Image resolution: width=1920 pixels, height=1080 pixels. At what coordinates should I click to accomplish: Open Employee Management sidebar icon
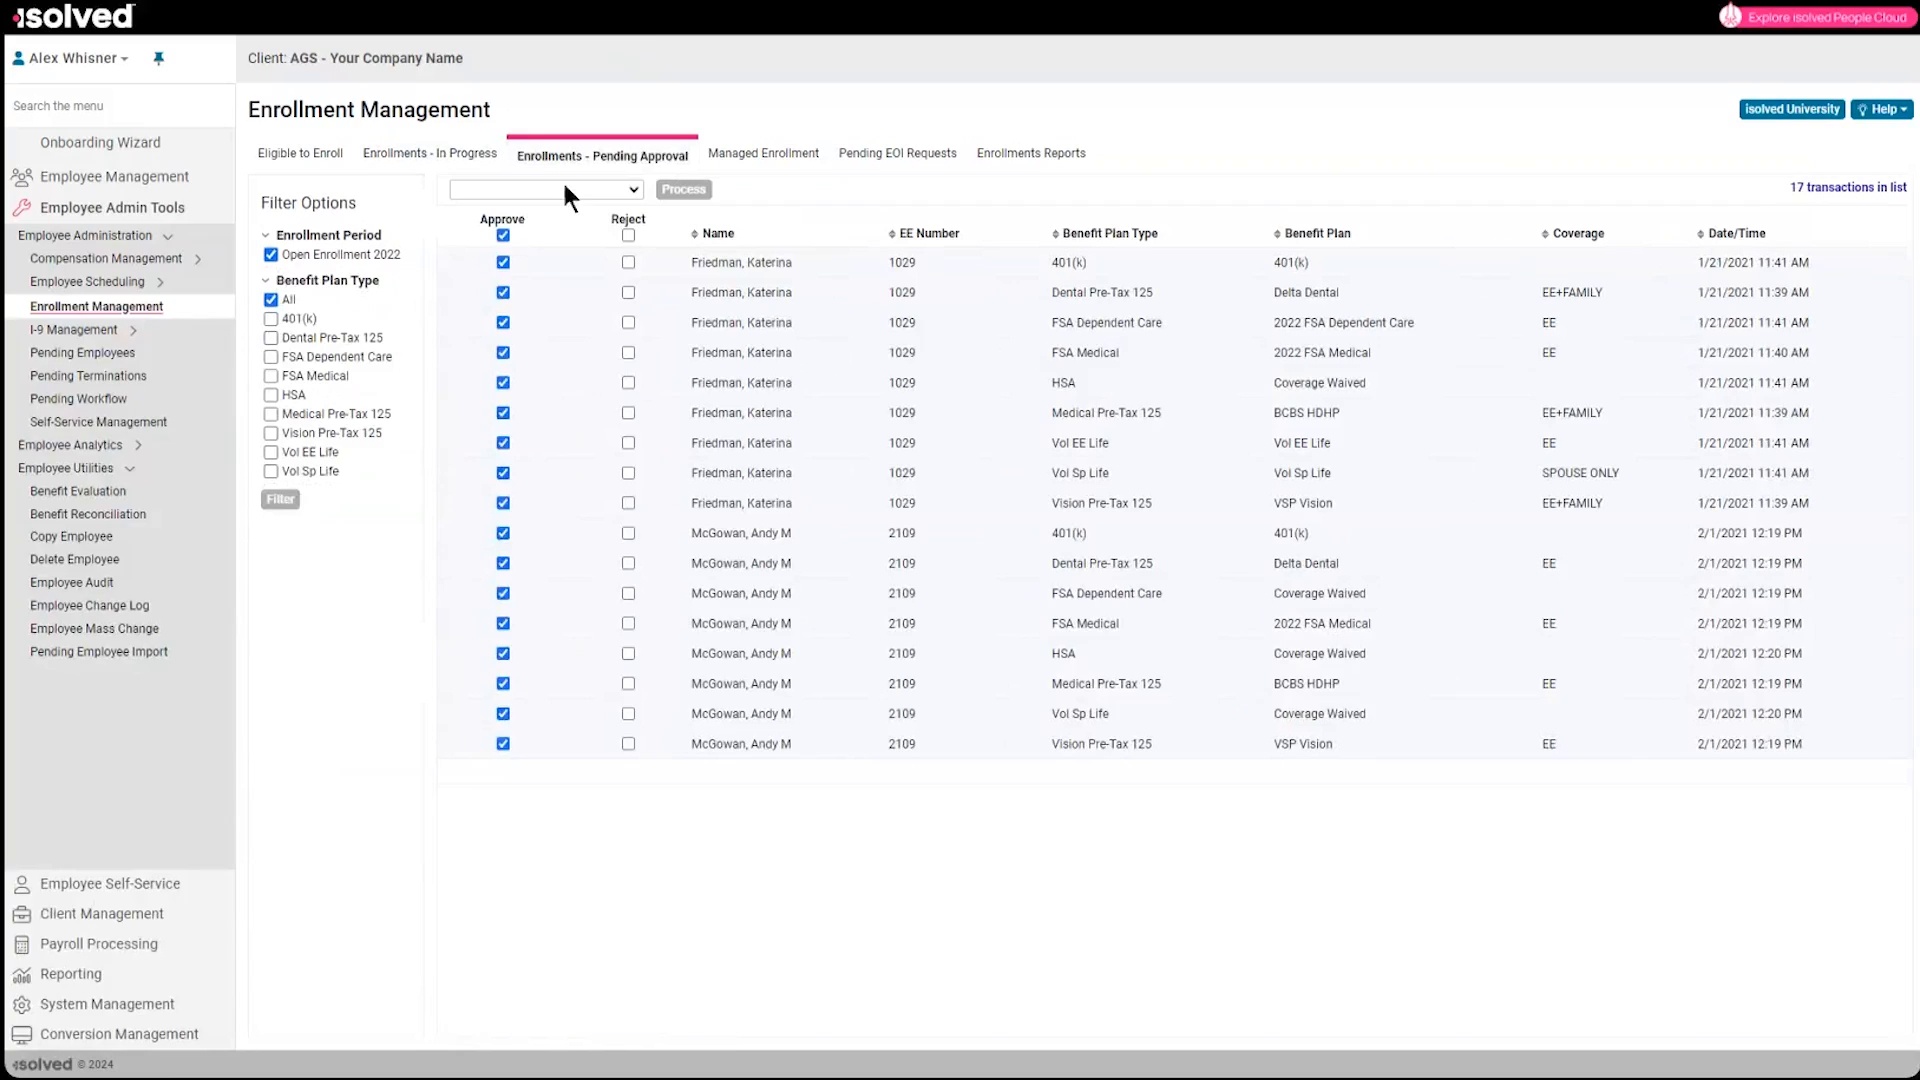point(22,177)
